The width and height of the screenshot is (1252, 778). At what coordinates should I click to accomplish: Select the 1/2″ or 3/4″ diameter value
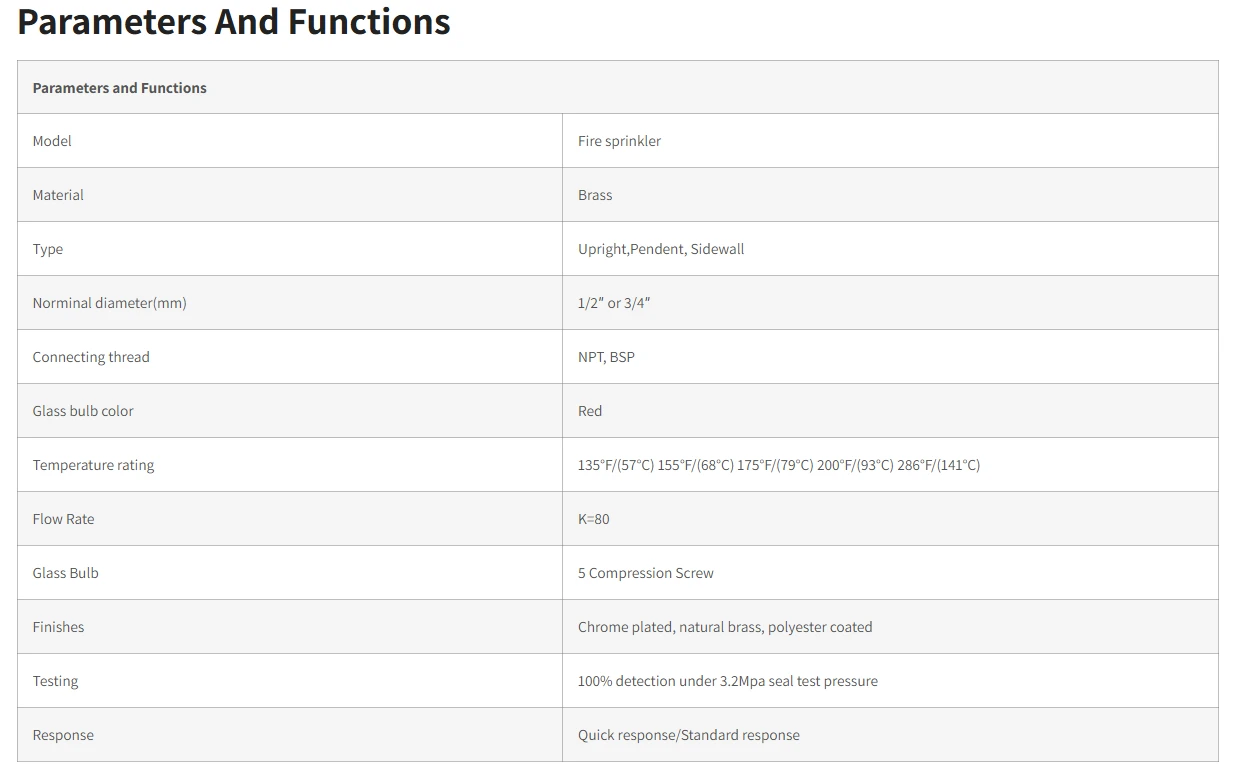(x=614, y=303)
